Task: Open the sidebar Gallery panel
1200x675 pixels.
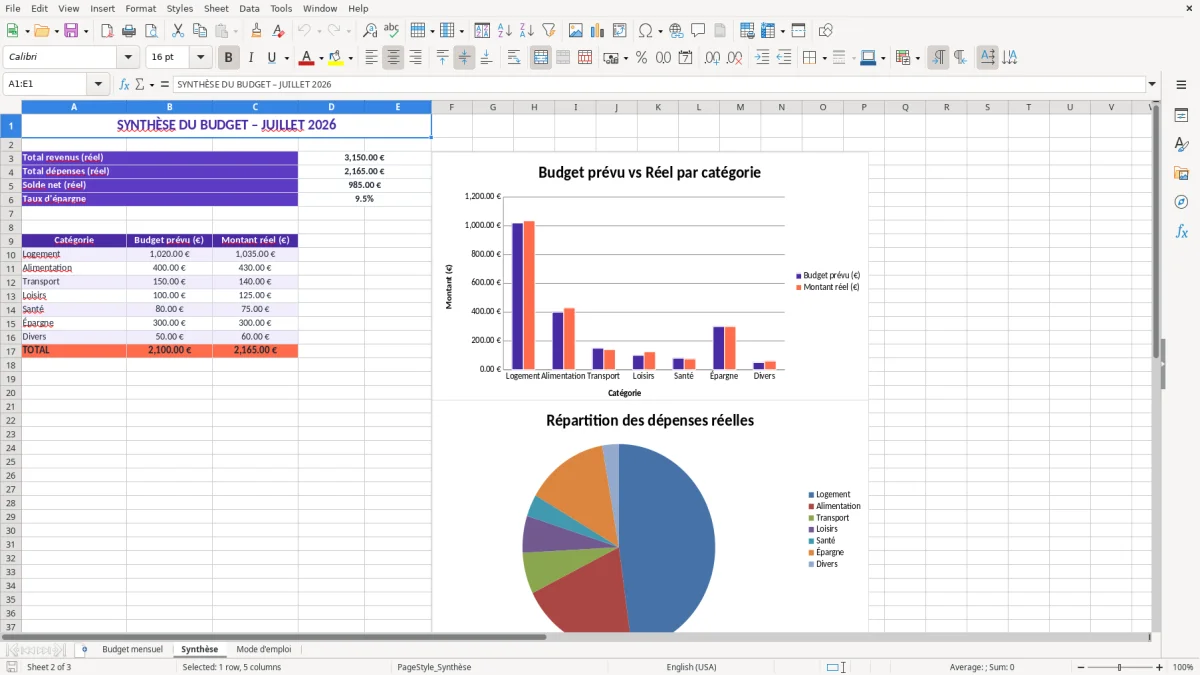Action: 1181,174
